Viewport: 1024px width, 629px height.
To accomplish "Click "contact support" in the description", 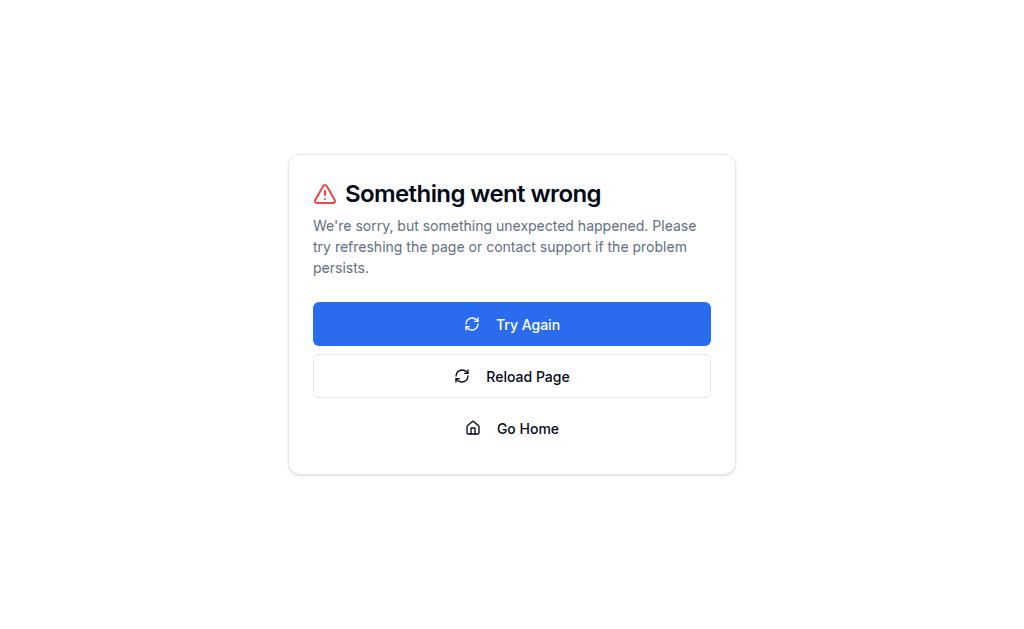I will [x=538, y=247].
